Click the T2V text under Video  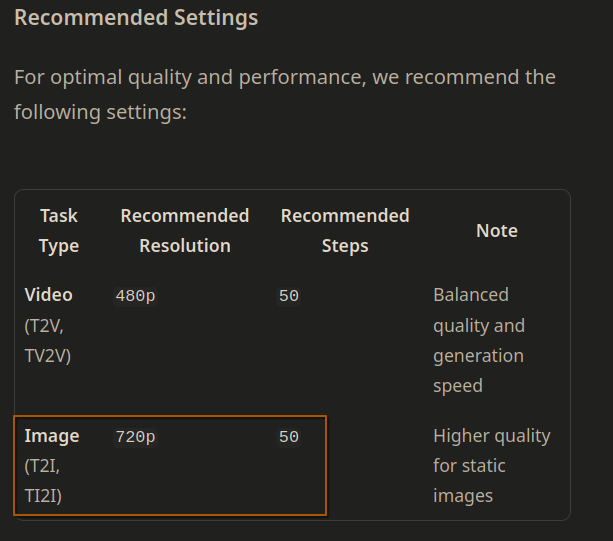(44, 326)
